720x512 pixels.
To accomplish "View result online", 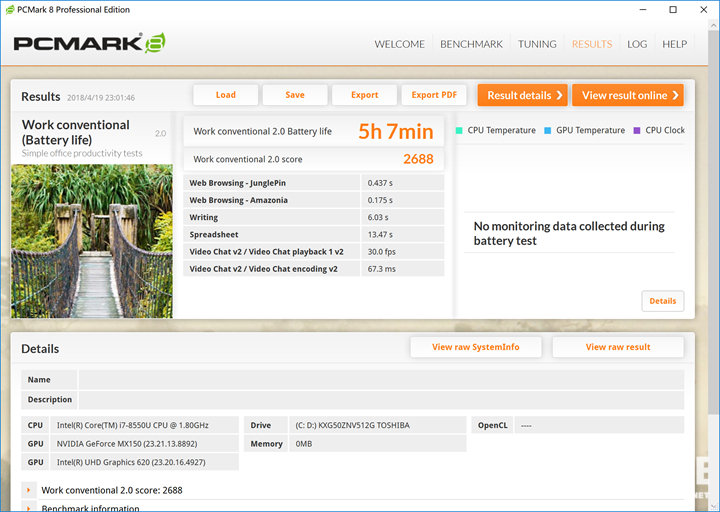I will (627, 95).
